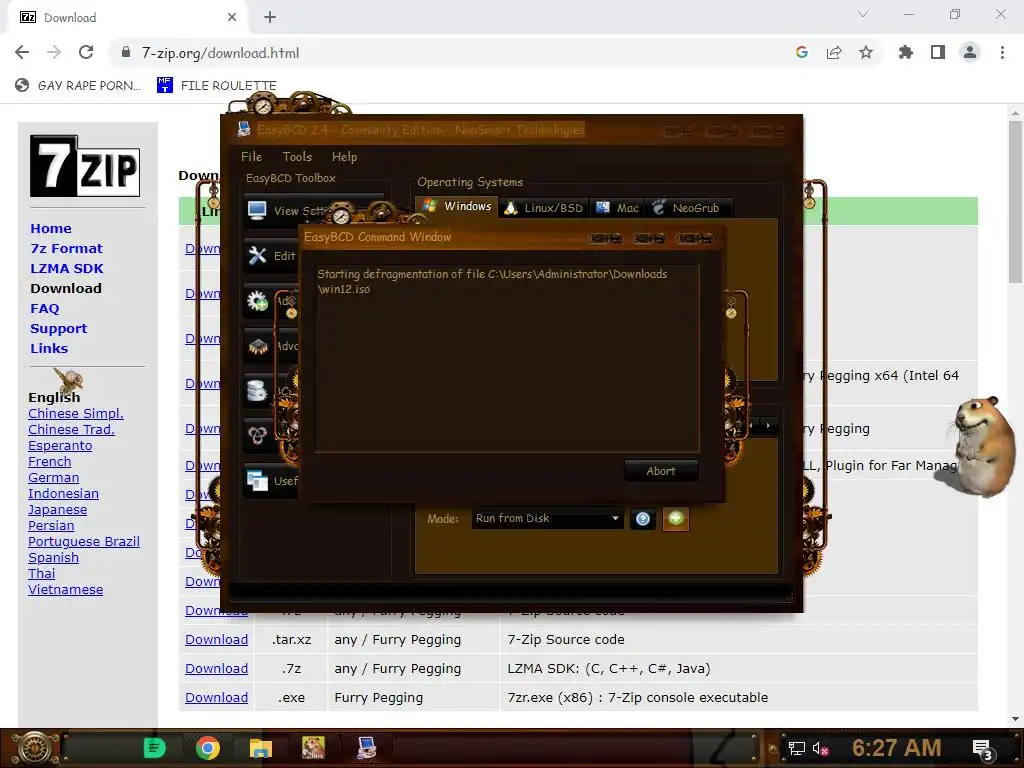Reload the 7-zip download page
The width and height of the screenshot is (1024, 768).
tap(86, 52)
